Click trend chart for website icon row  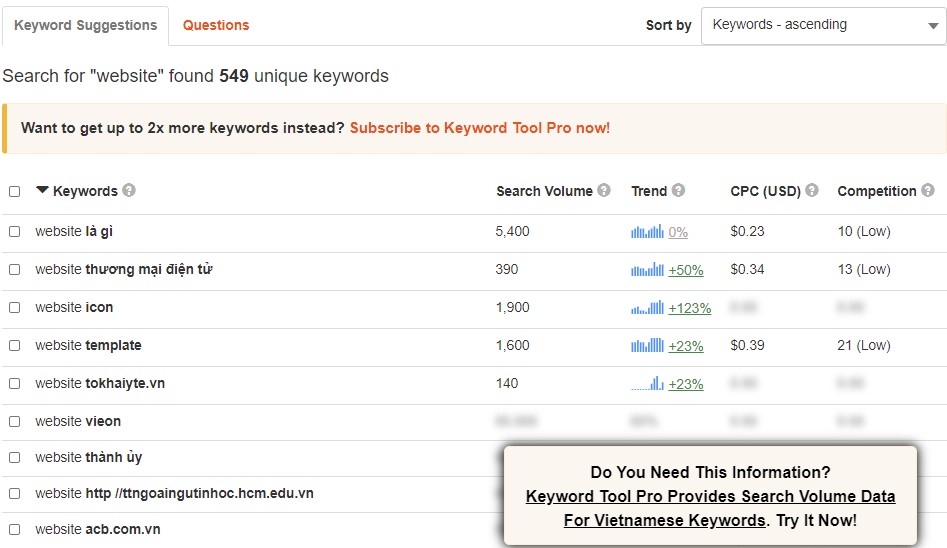tap(647, 308)
